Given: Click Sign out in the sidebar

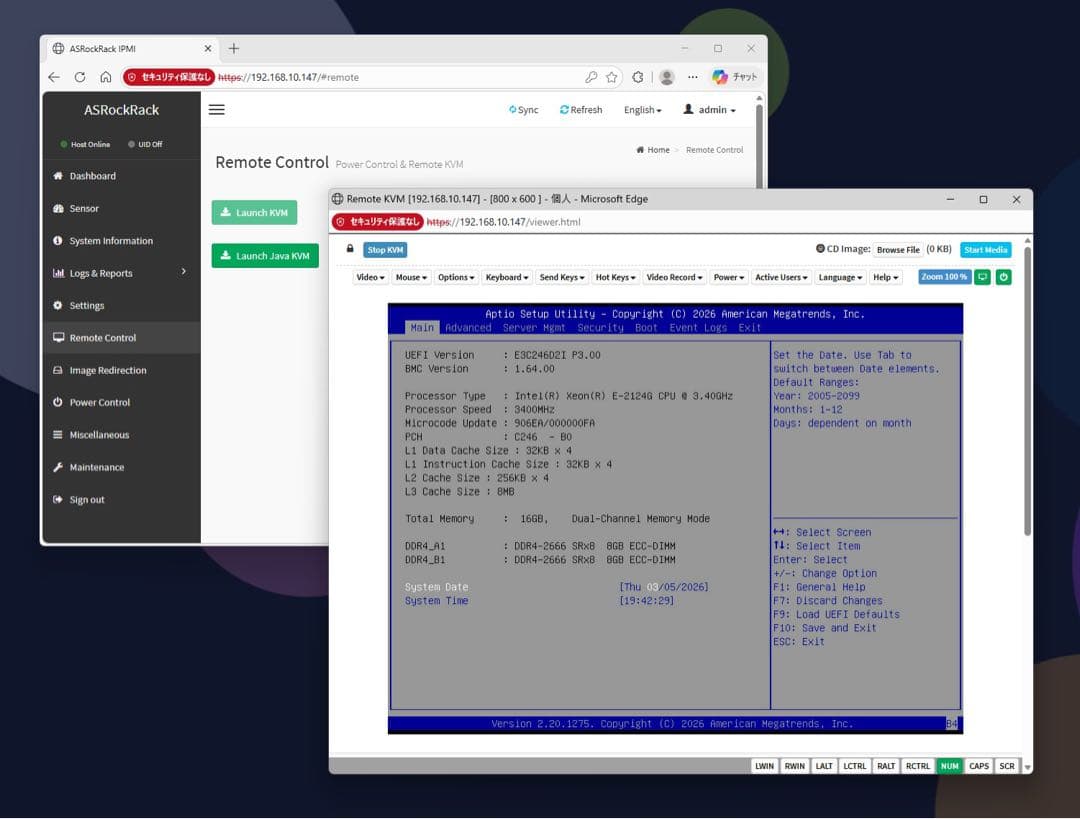Looking at the screenshot, I should pos(122,499).
